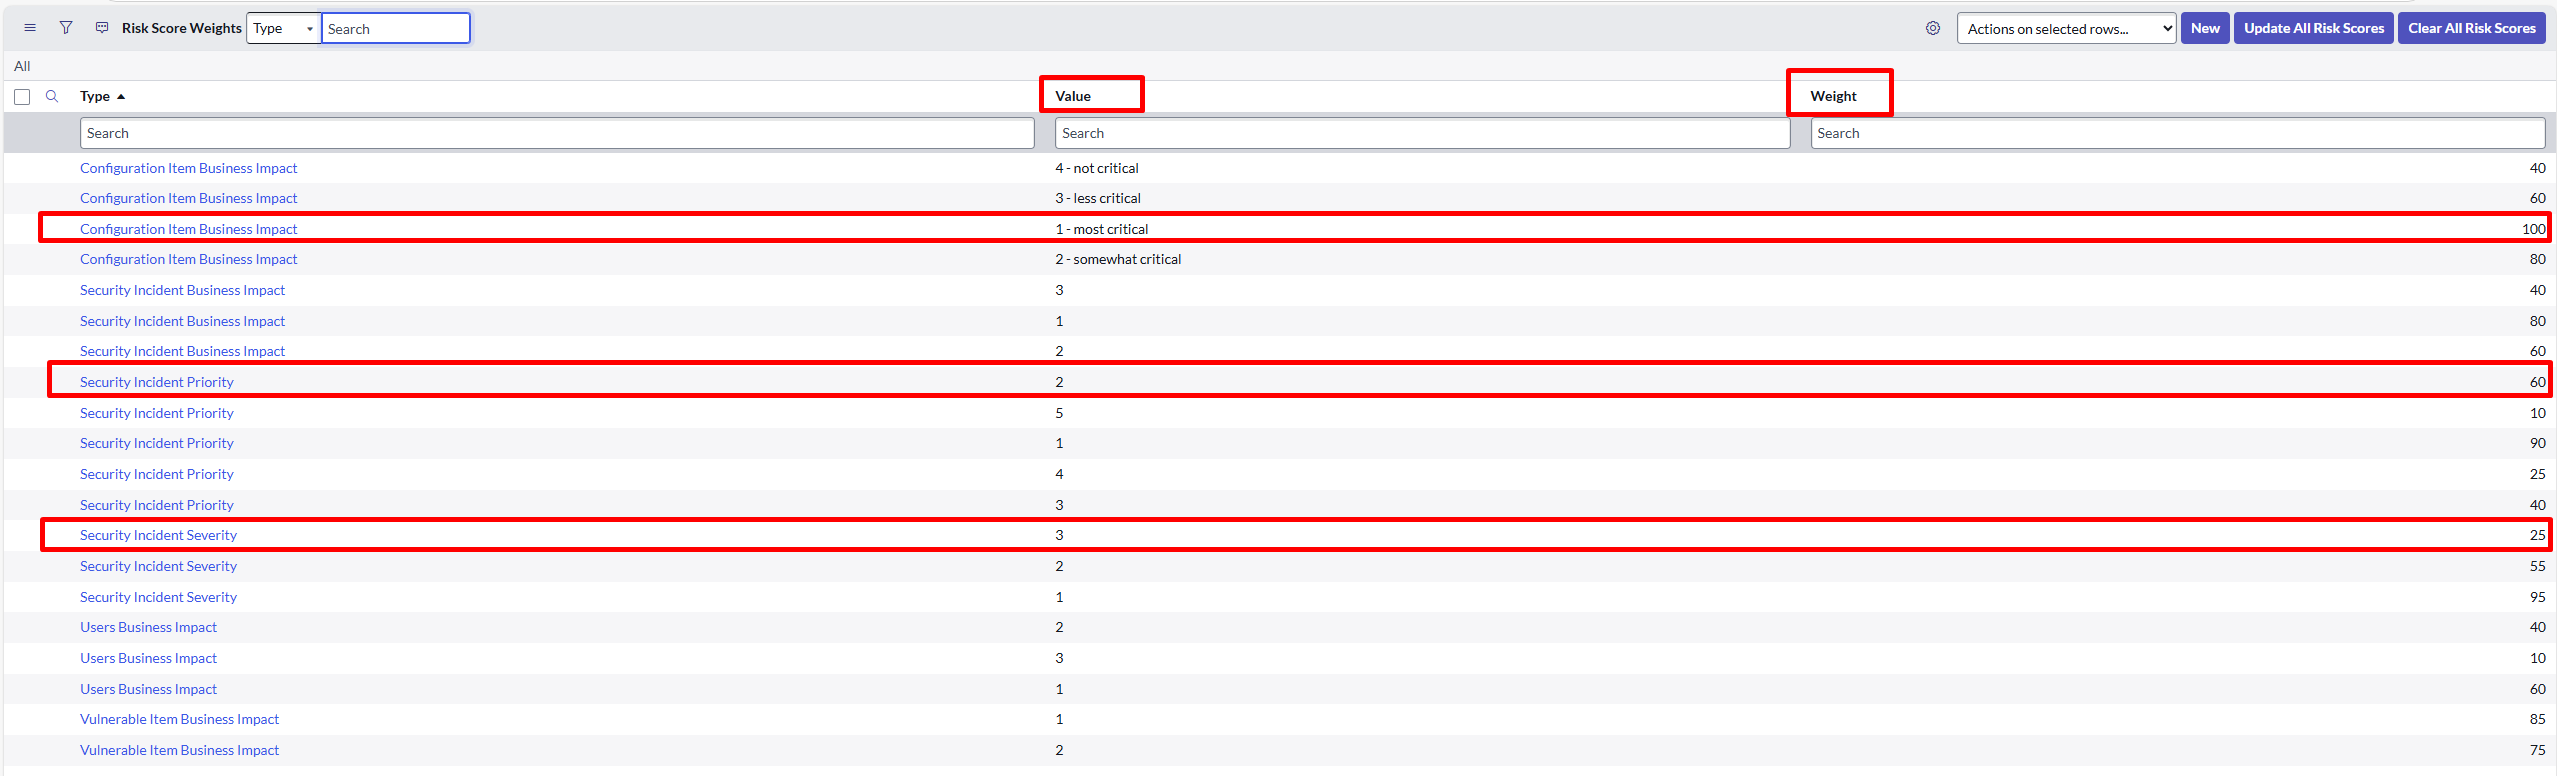2557x776 pixels.
Task: Open Configuration Item Business Impact '3 - less critical' row link
Action: tap(188, 198)
